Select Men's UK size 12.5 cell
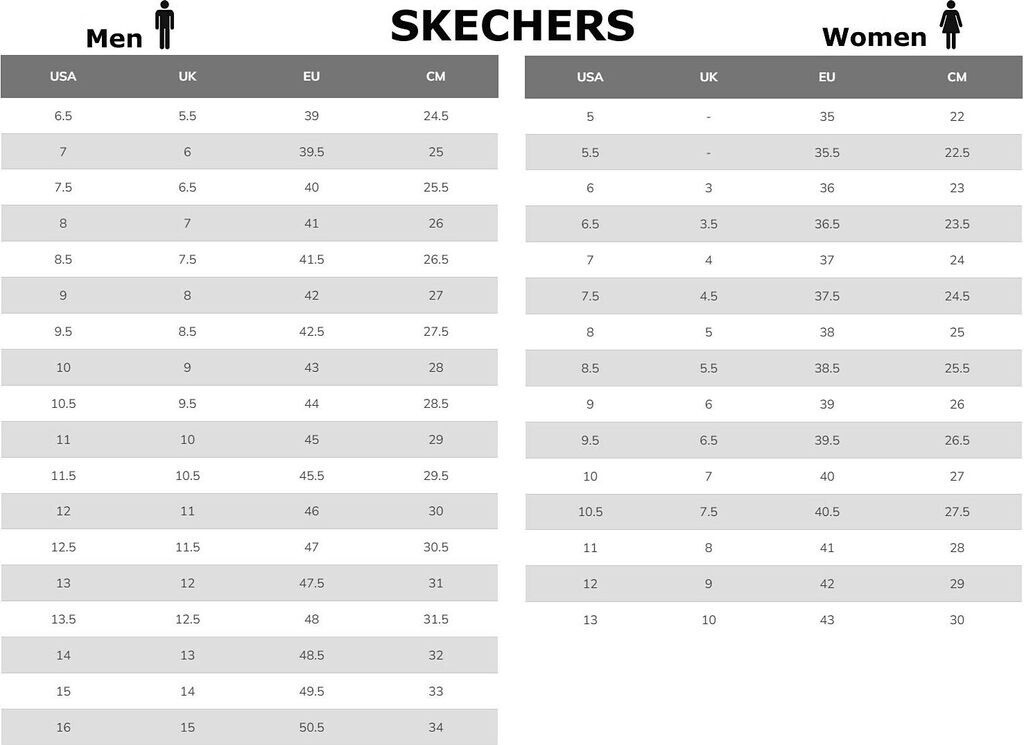 click(187, 619)
